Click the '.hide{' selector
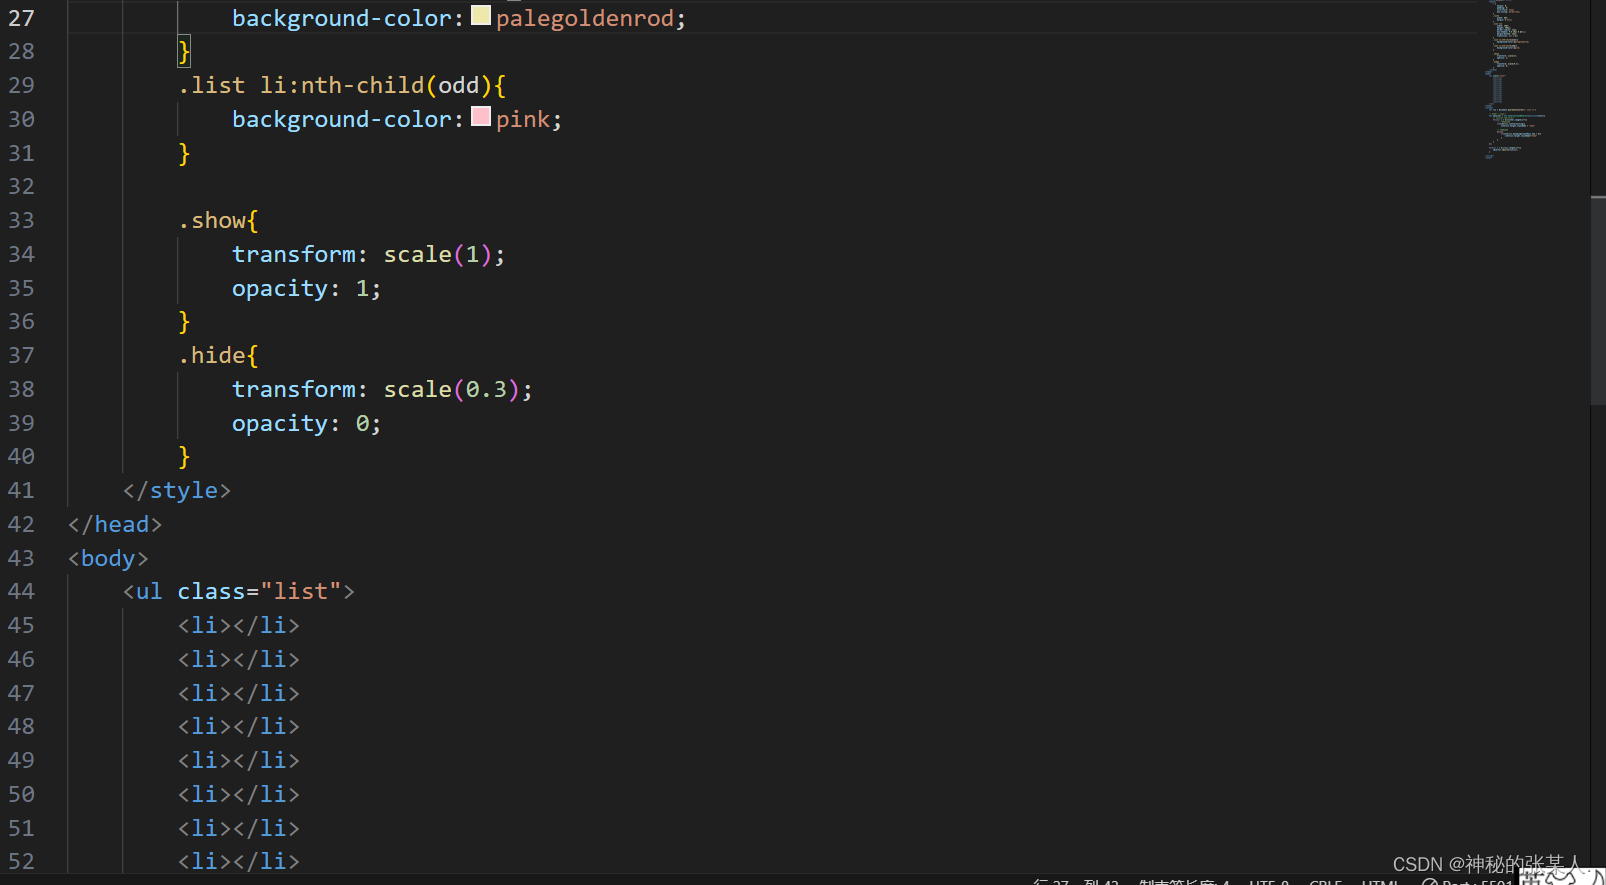Screen dimensions: 1606x885 pos(218,355)
